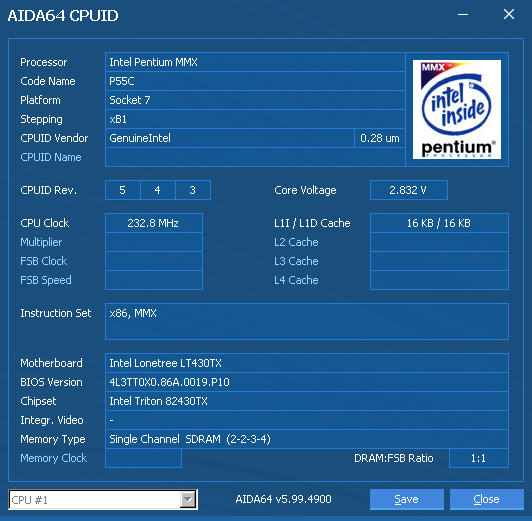
Task: Click CPUID Rev. family value '5'
Action: click(122, 190)
